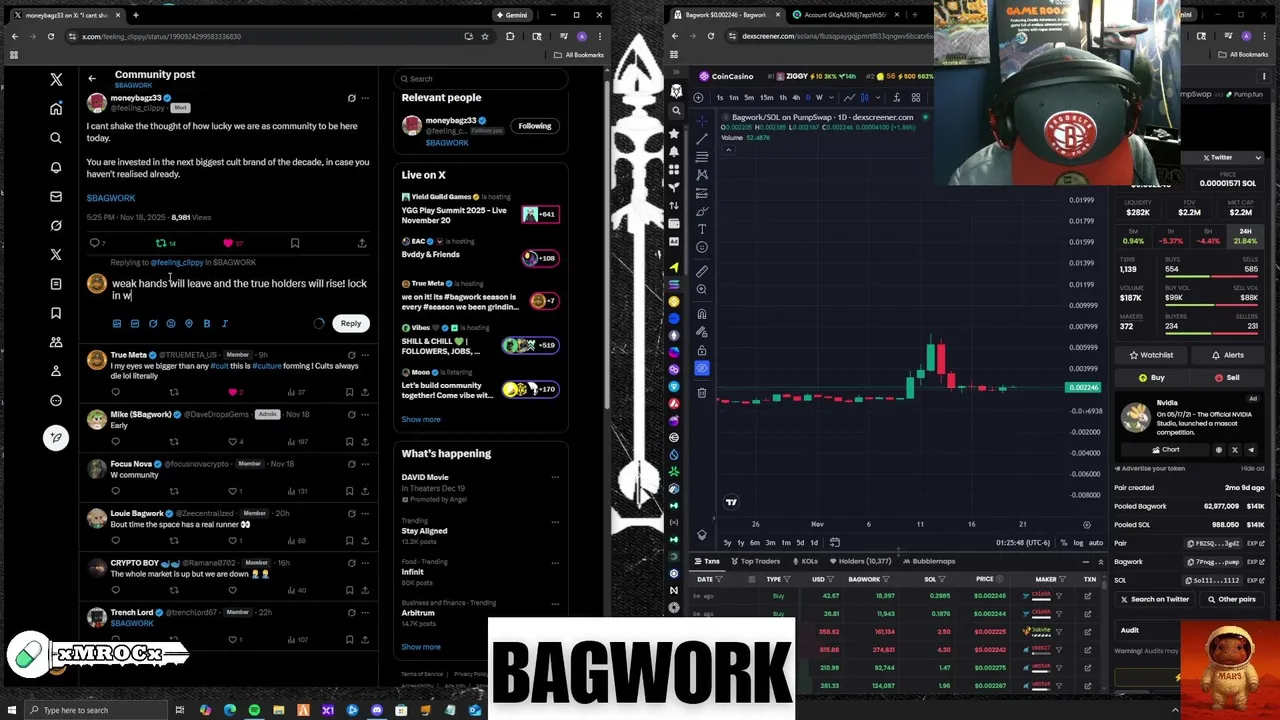Toggle auto scale on chart
1280x720 pixels.
(1096, 543)
